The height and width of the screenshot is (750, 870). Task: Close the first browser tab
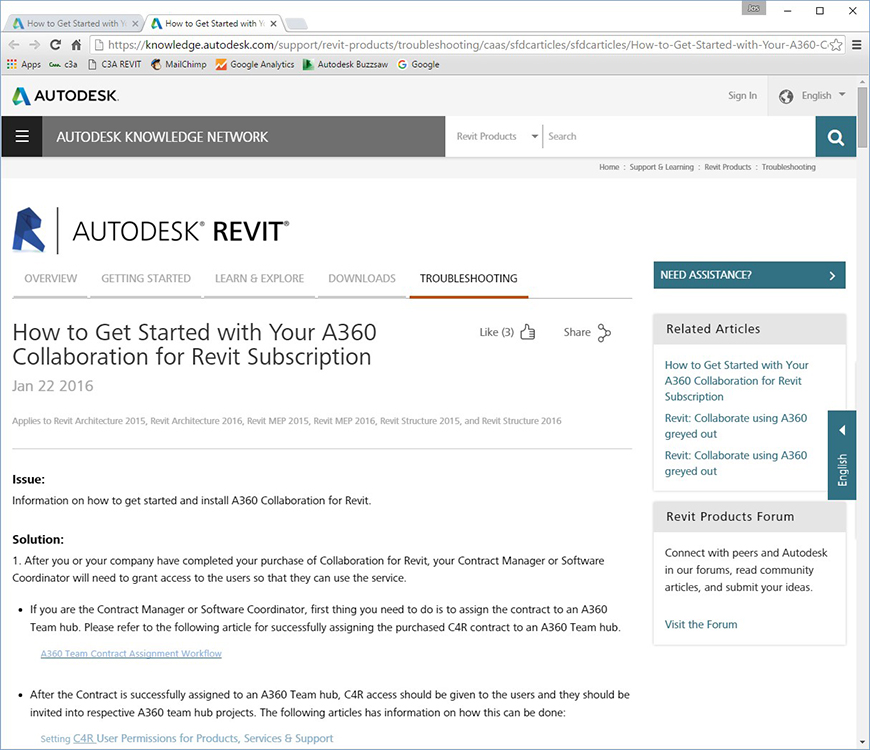click(x=135, y=24)
